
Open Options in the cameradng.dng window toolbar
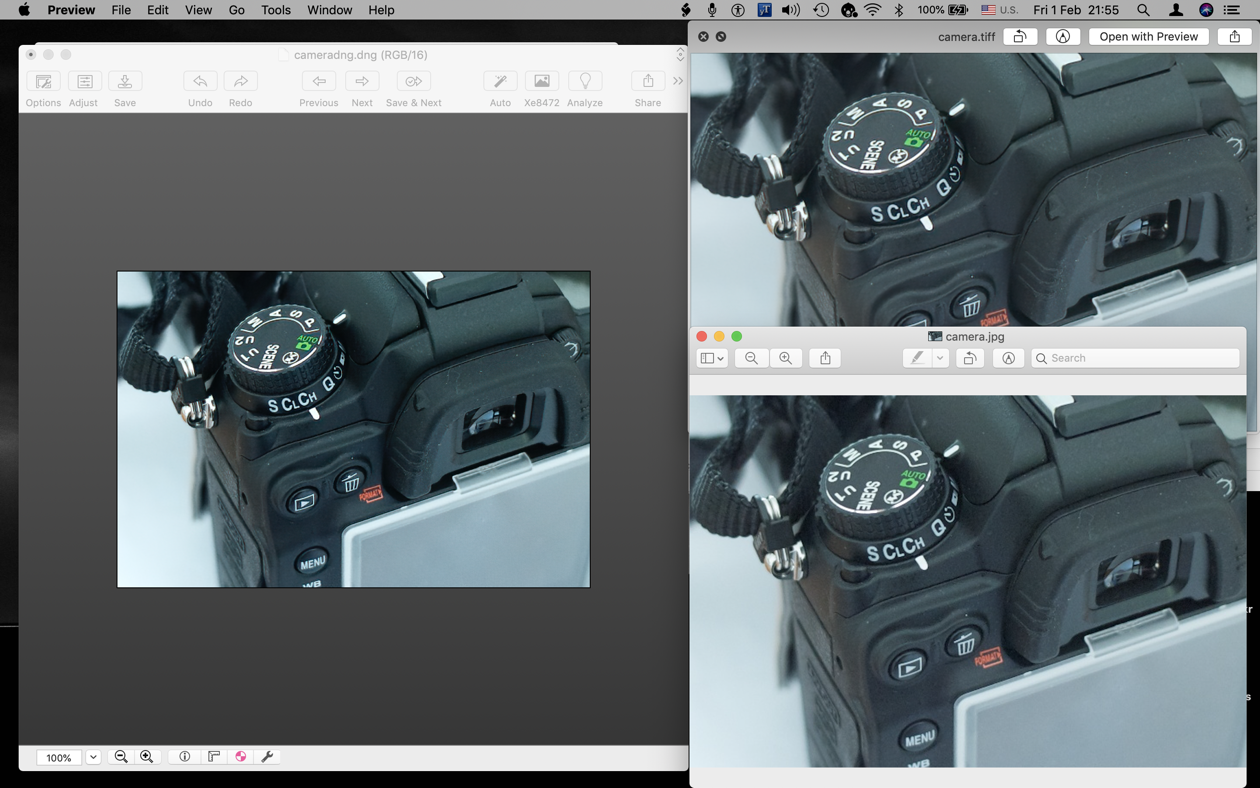(x=43, y=81)
